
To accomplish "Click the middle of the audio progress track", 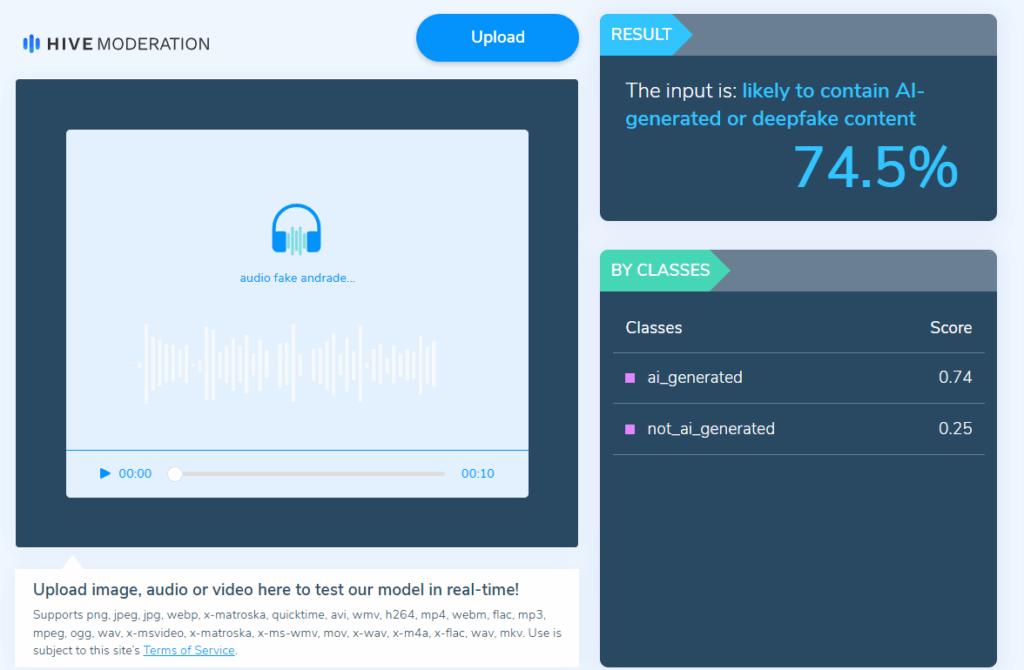I will 310,474.
